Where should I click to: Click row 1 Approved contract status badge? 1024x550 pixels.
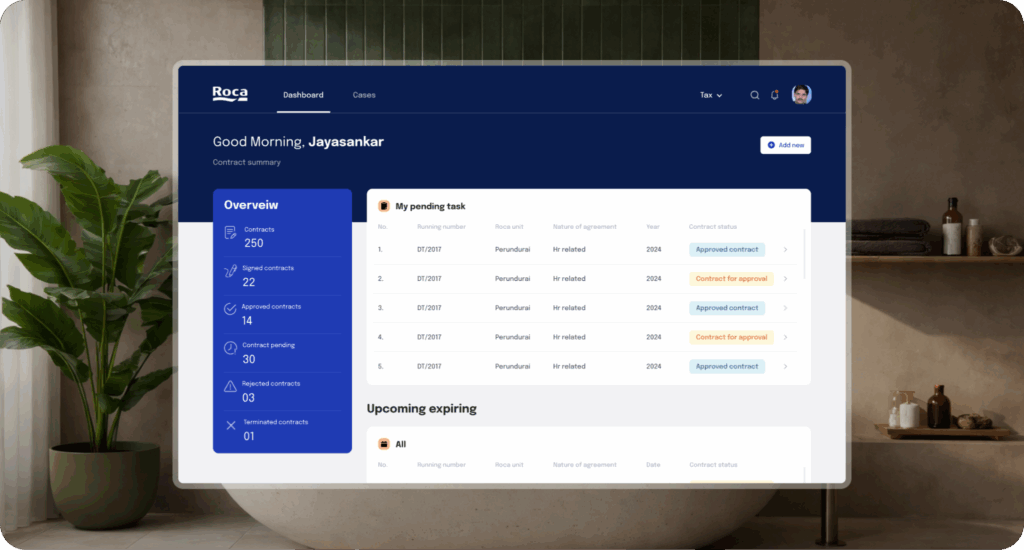click(727, 250)
